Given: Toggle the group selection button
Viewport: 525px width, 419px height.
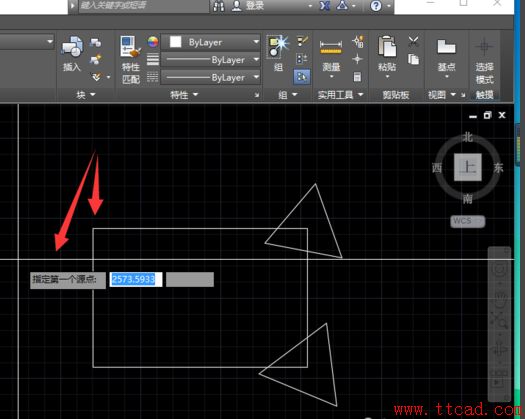Looking at the screenshot, I should click(302, 77).
